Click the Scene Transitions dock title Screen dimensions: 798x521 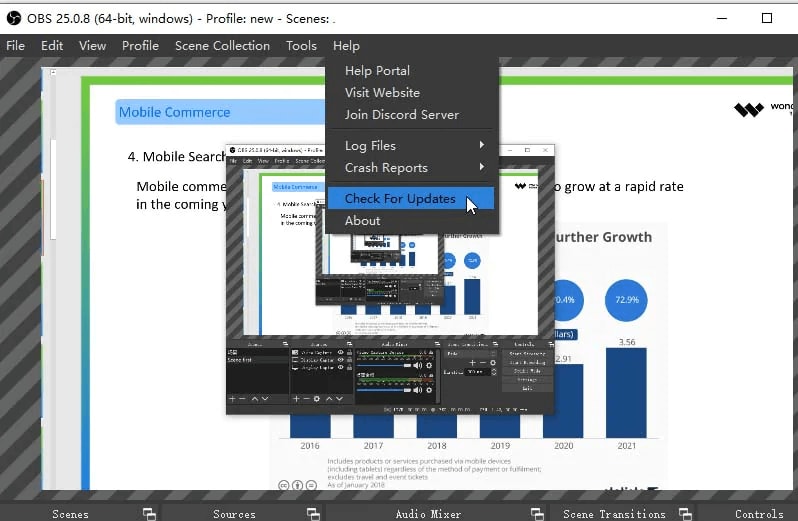tap(614, 514)
